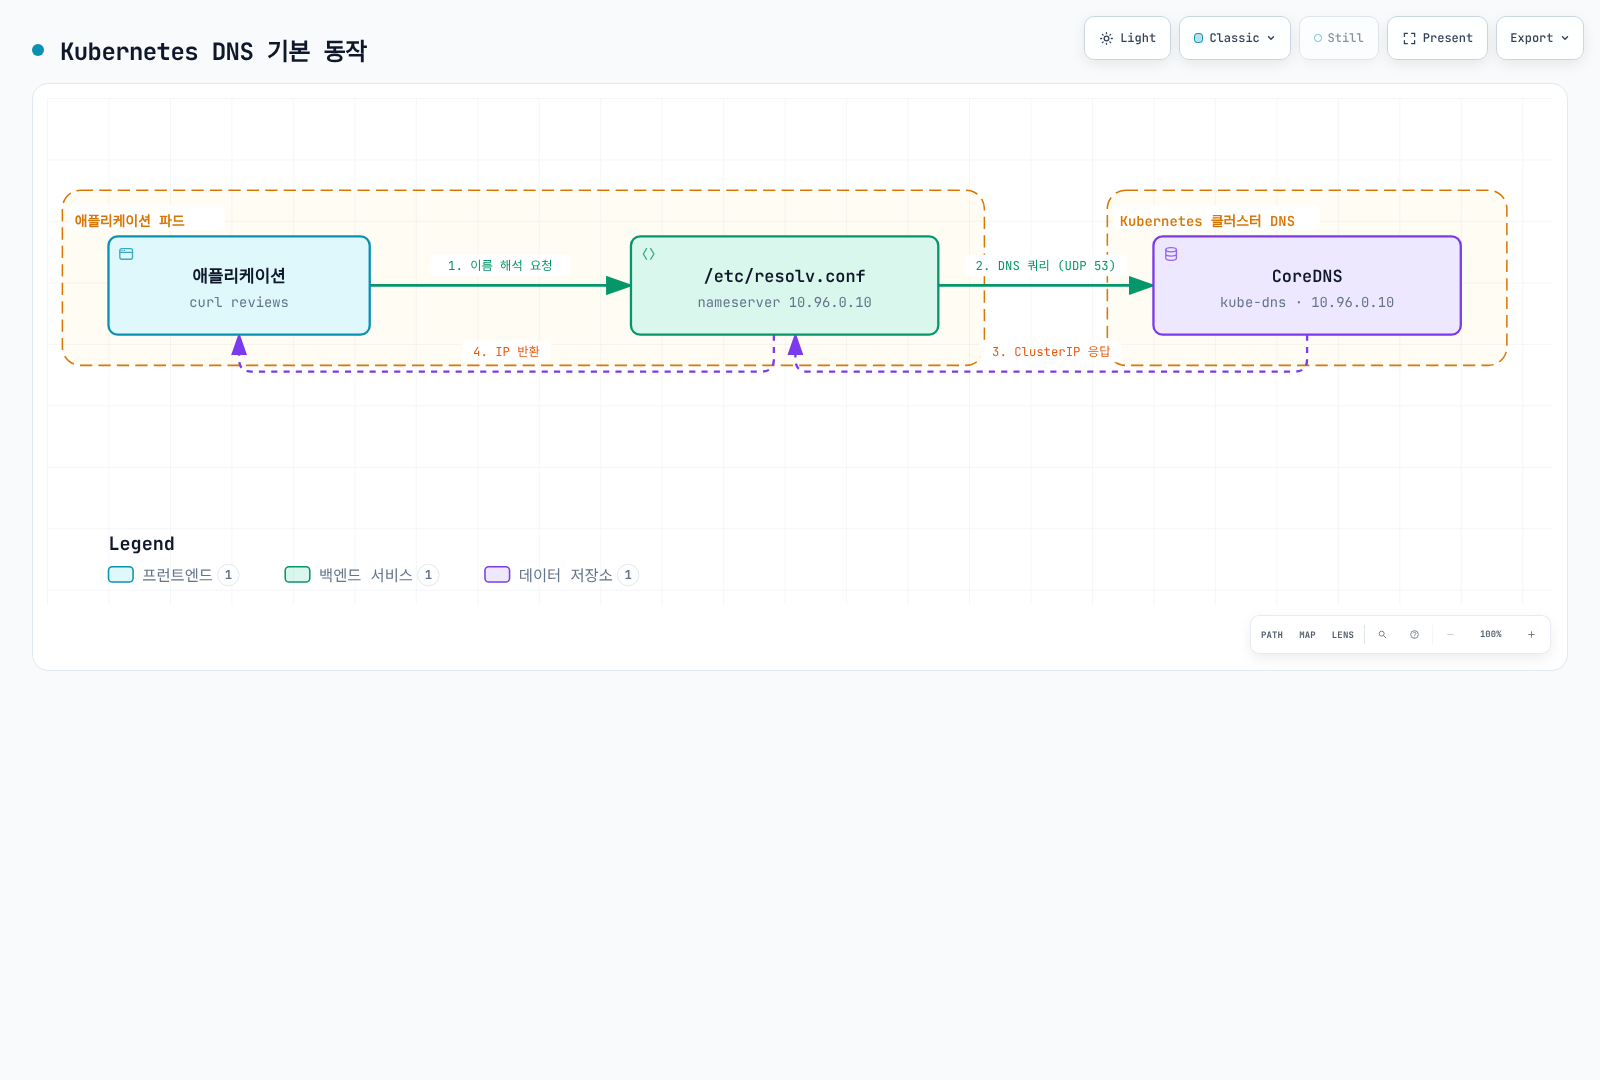
Task: Open the Classic style dropdown
Action: click(1235, 38)
